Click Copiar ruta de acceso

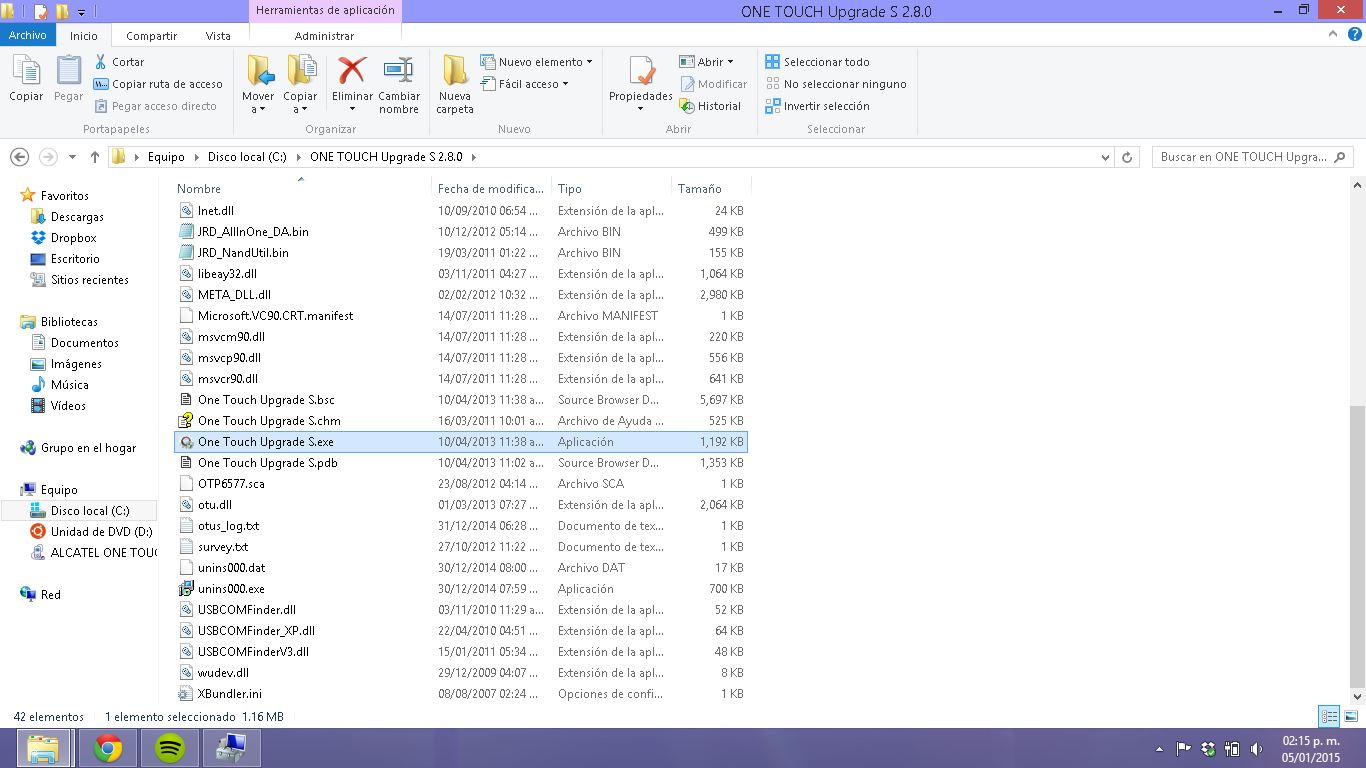tap(158, 84)
